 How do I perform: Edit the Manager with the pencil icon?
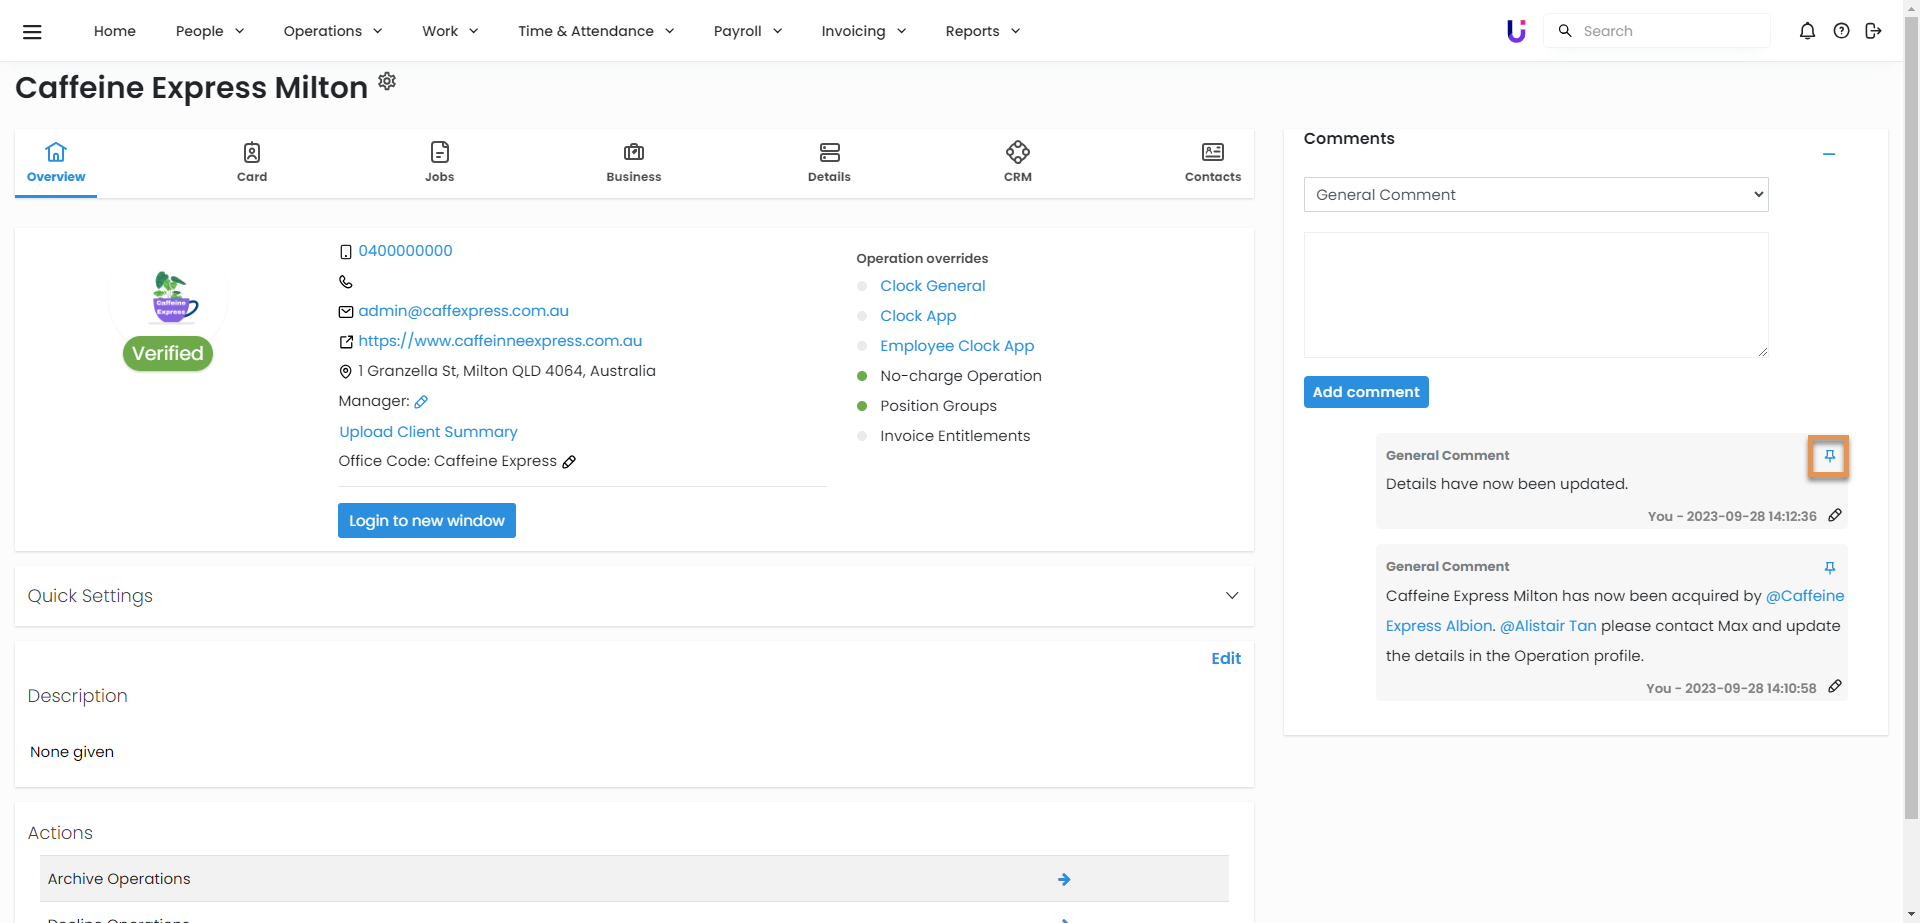tap(421, 402)
